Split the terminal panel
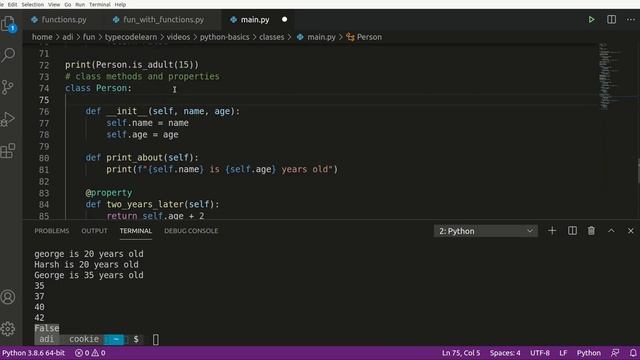The width and height of the screenshot is (640, 360). pos(572,231)
